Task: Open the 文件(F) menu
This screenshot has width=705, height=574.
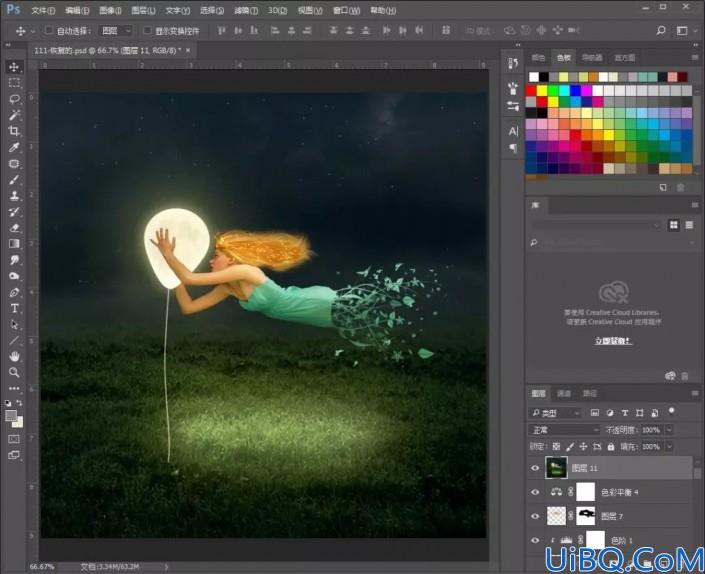Action: coord(43,10)
